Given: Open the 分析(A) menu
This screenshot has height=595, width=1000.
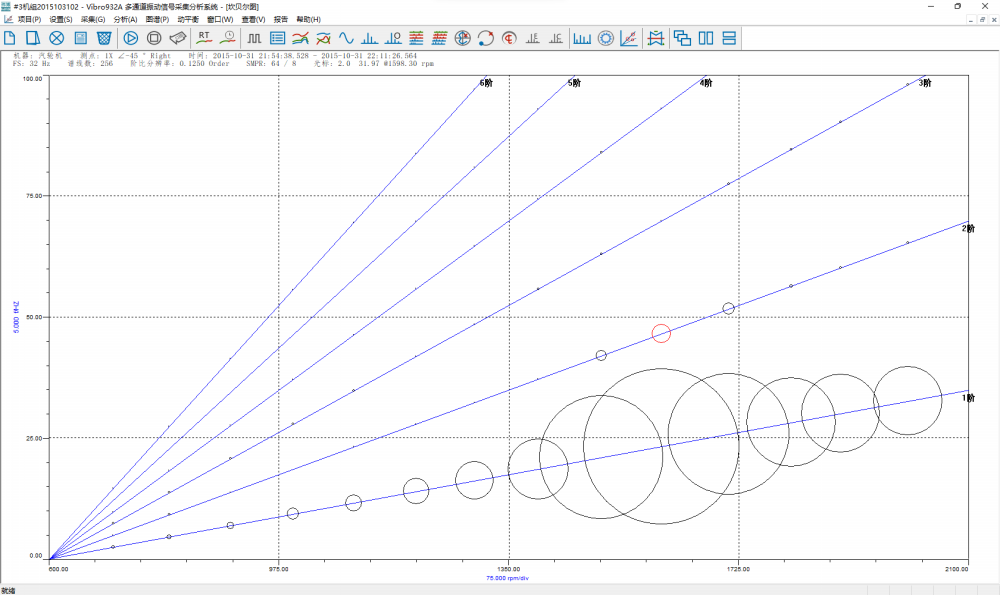Looking at the screenshot, I should click(125, 20).
